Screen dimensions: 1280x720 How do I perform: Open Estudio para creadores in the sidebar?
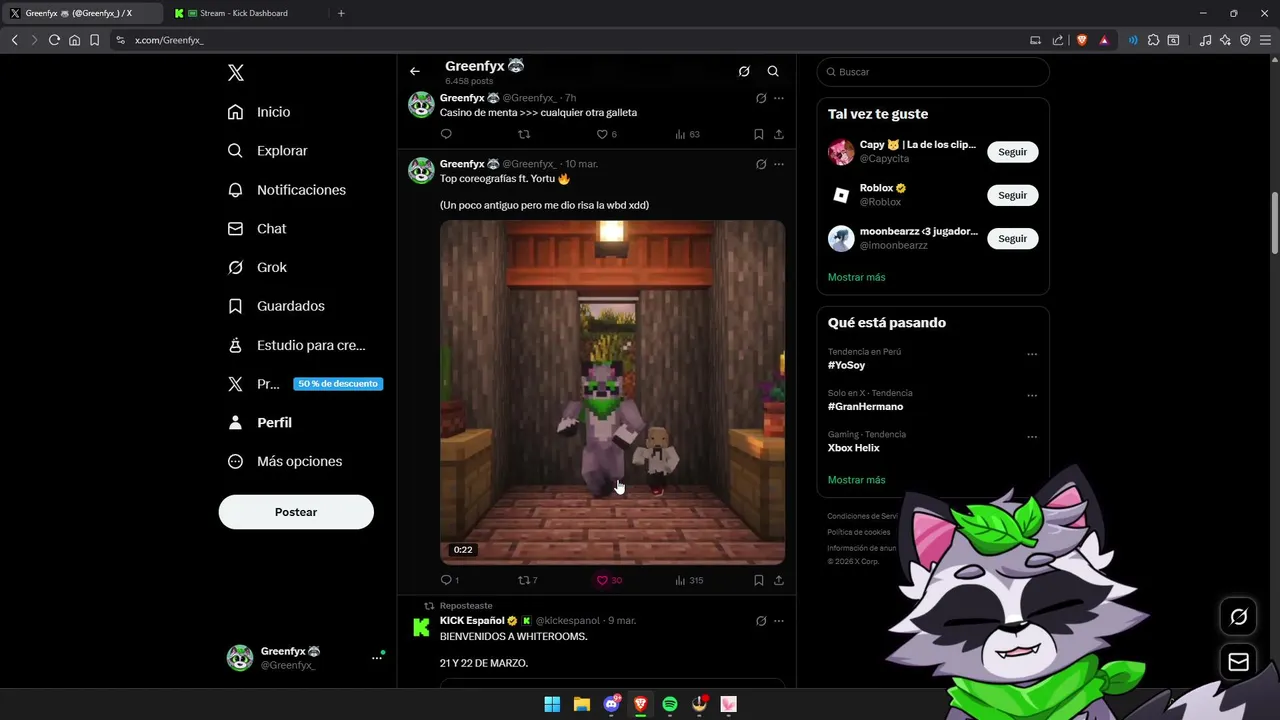pyautogui.click(x=296, y=345)
